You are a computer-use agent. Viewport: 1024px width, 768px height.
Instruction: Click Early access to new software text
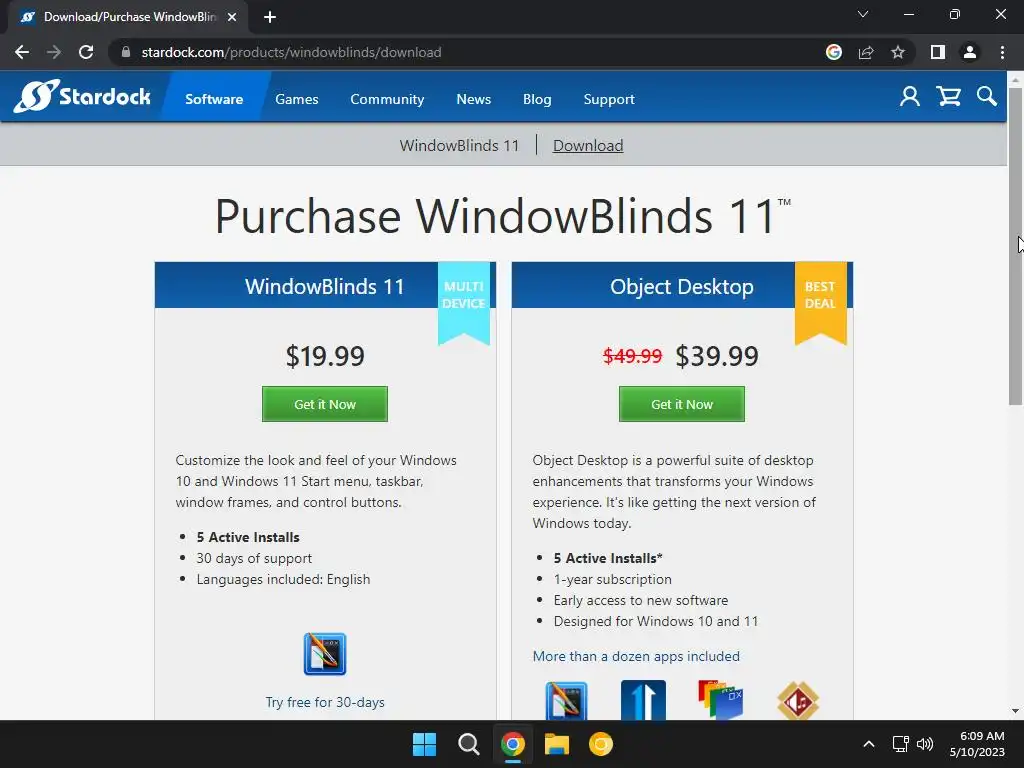coord(641,600)
